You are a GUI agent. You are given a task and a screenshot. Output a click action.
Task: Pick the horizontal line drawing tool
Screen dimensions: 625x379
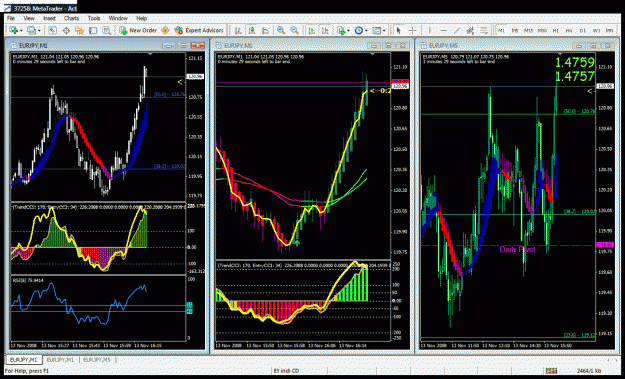[x=443, y=30]
